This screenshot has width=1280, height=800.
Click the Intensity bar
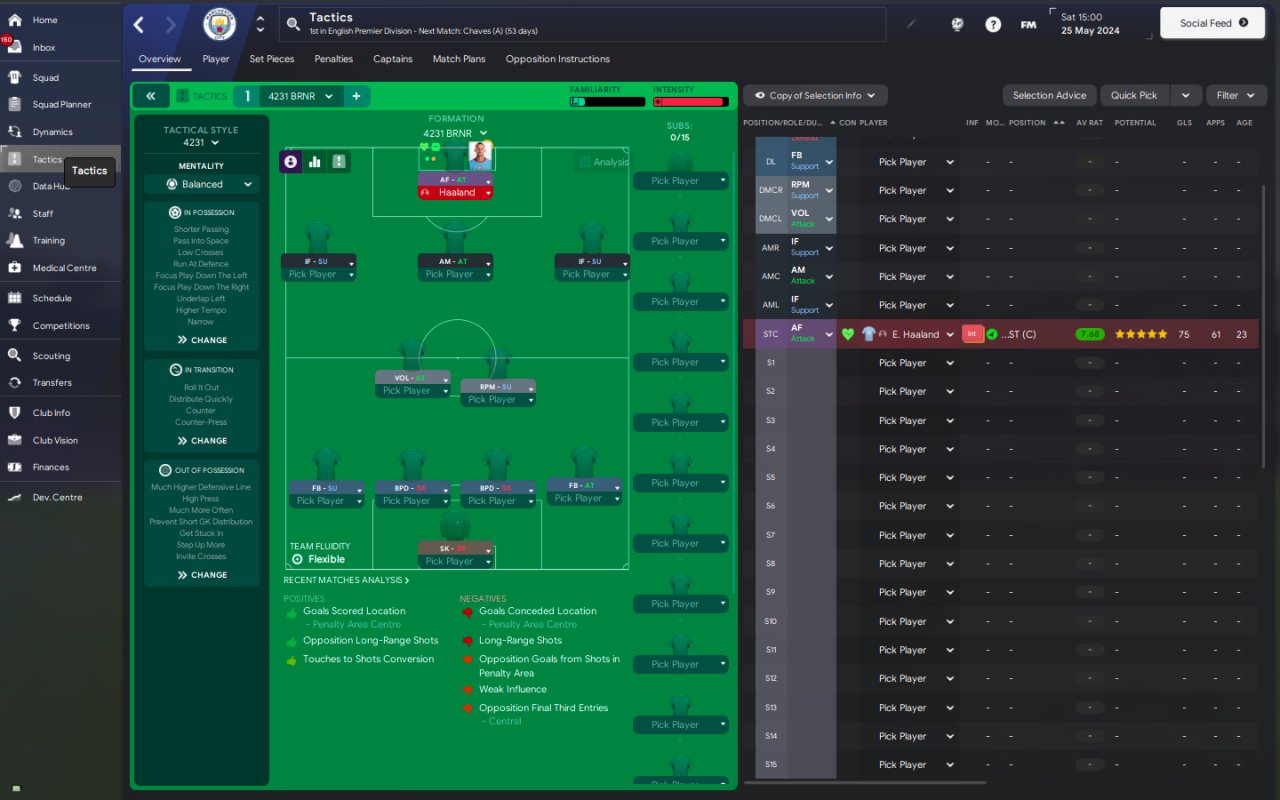point(689,102)
